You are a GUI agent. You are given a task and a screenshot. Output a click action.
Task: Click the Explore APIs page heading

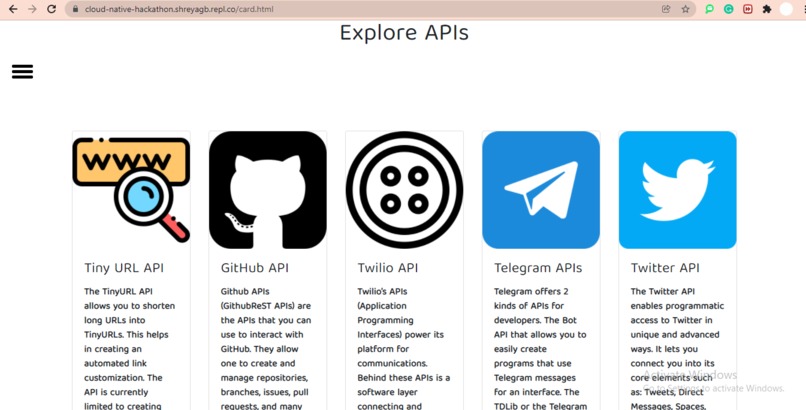click(x=404, y=32)
